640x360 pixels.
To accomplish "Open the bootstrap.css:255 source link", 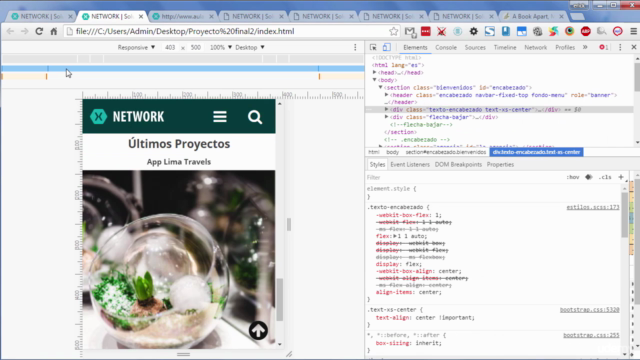I will click(x=591, y=335).
